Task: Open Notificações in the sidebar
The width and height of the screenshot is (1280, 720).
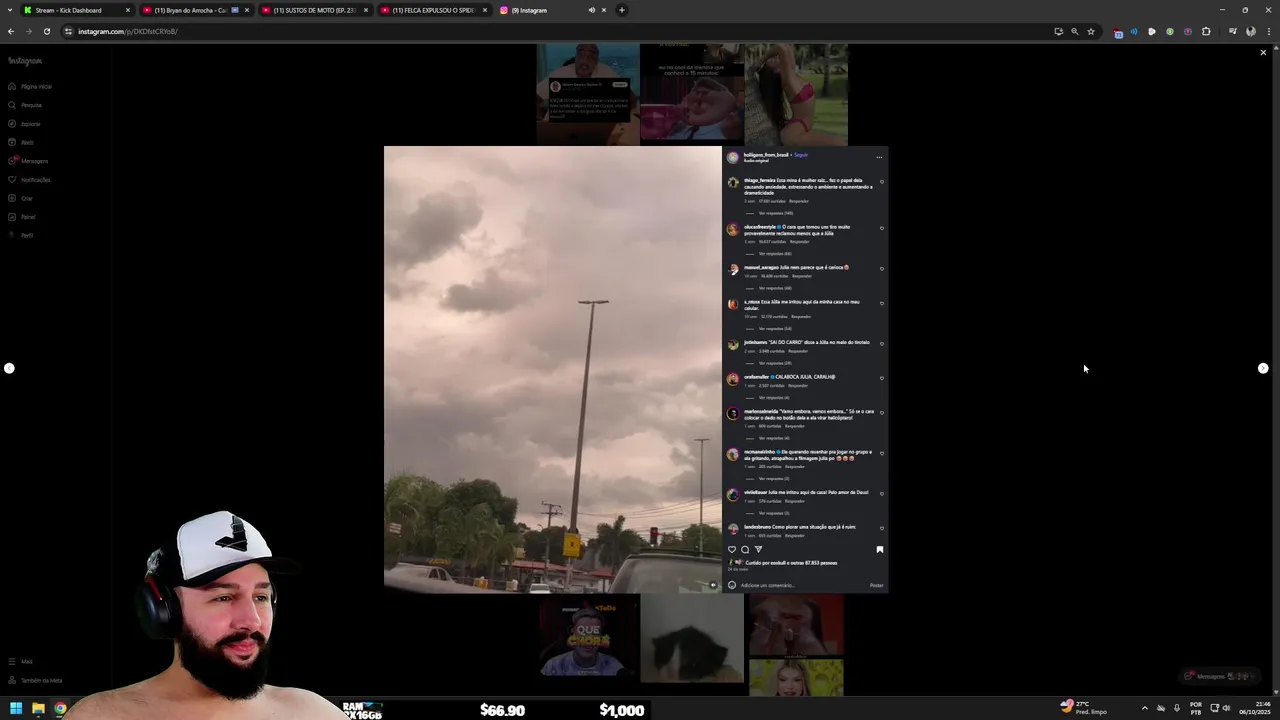Action: (29, 180)
